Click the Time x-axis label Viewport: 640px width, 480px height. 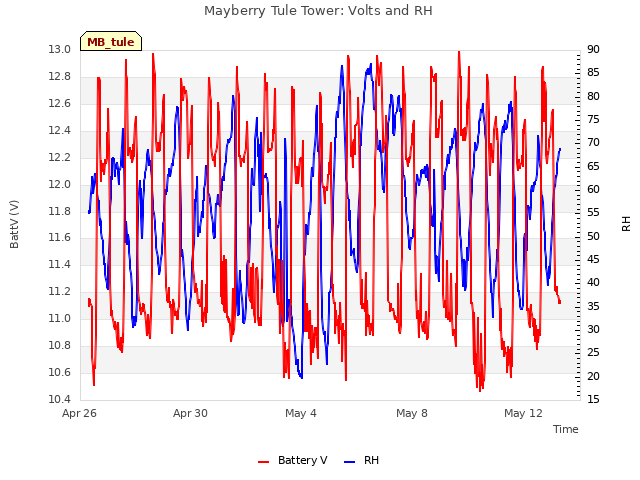click(x=566, y=429)
